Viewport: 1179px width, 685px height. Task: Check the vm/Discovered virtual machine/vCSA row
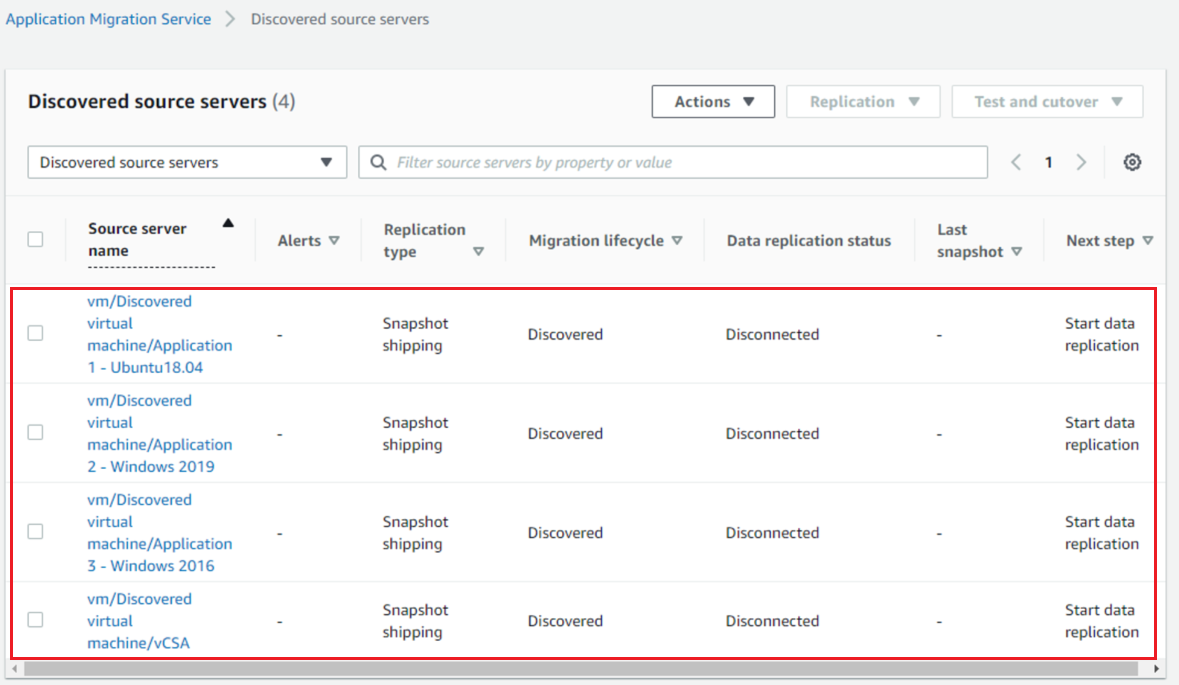click(x=35, y=620)
